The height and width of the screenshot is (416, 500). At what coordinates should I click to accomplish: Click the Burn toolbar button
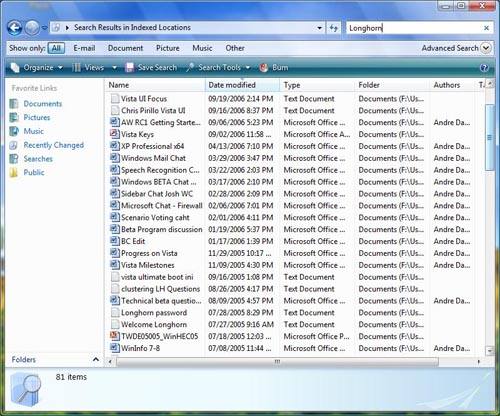274,68
